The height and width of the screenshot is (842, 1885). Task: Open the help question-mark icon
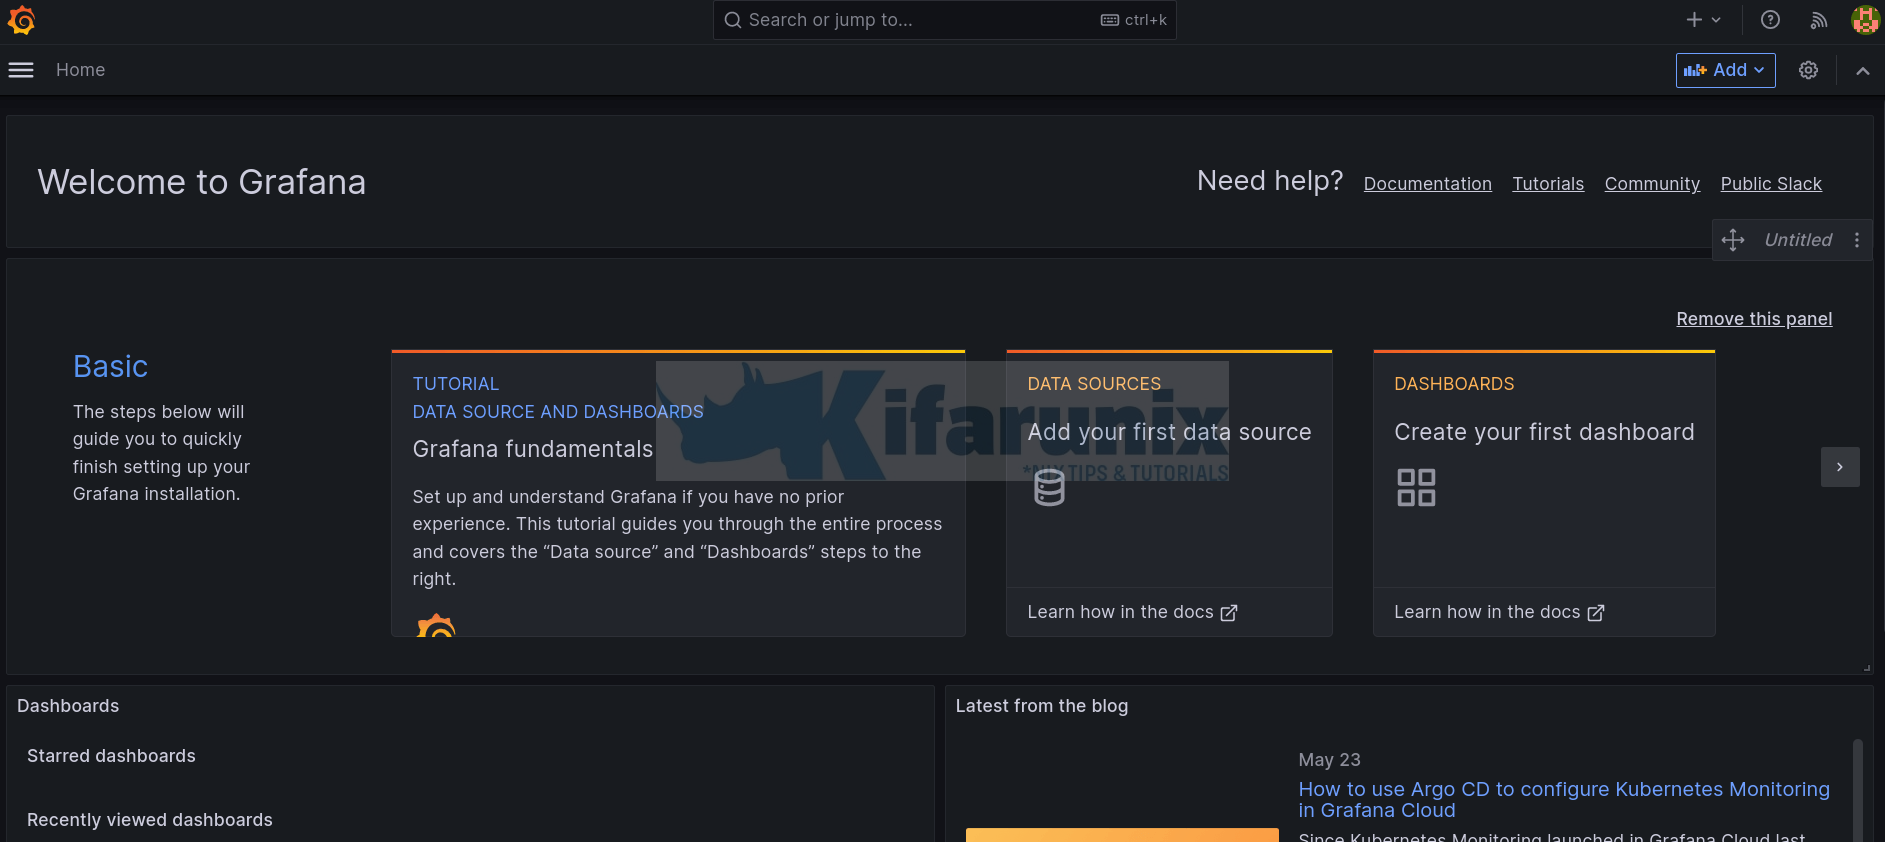coord(1770,20)
